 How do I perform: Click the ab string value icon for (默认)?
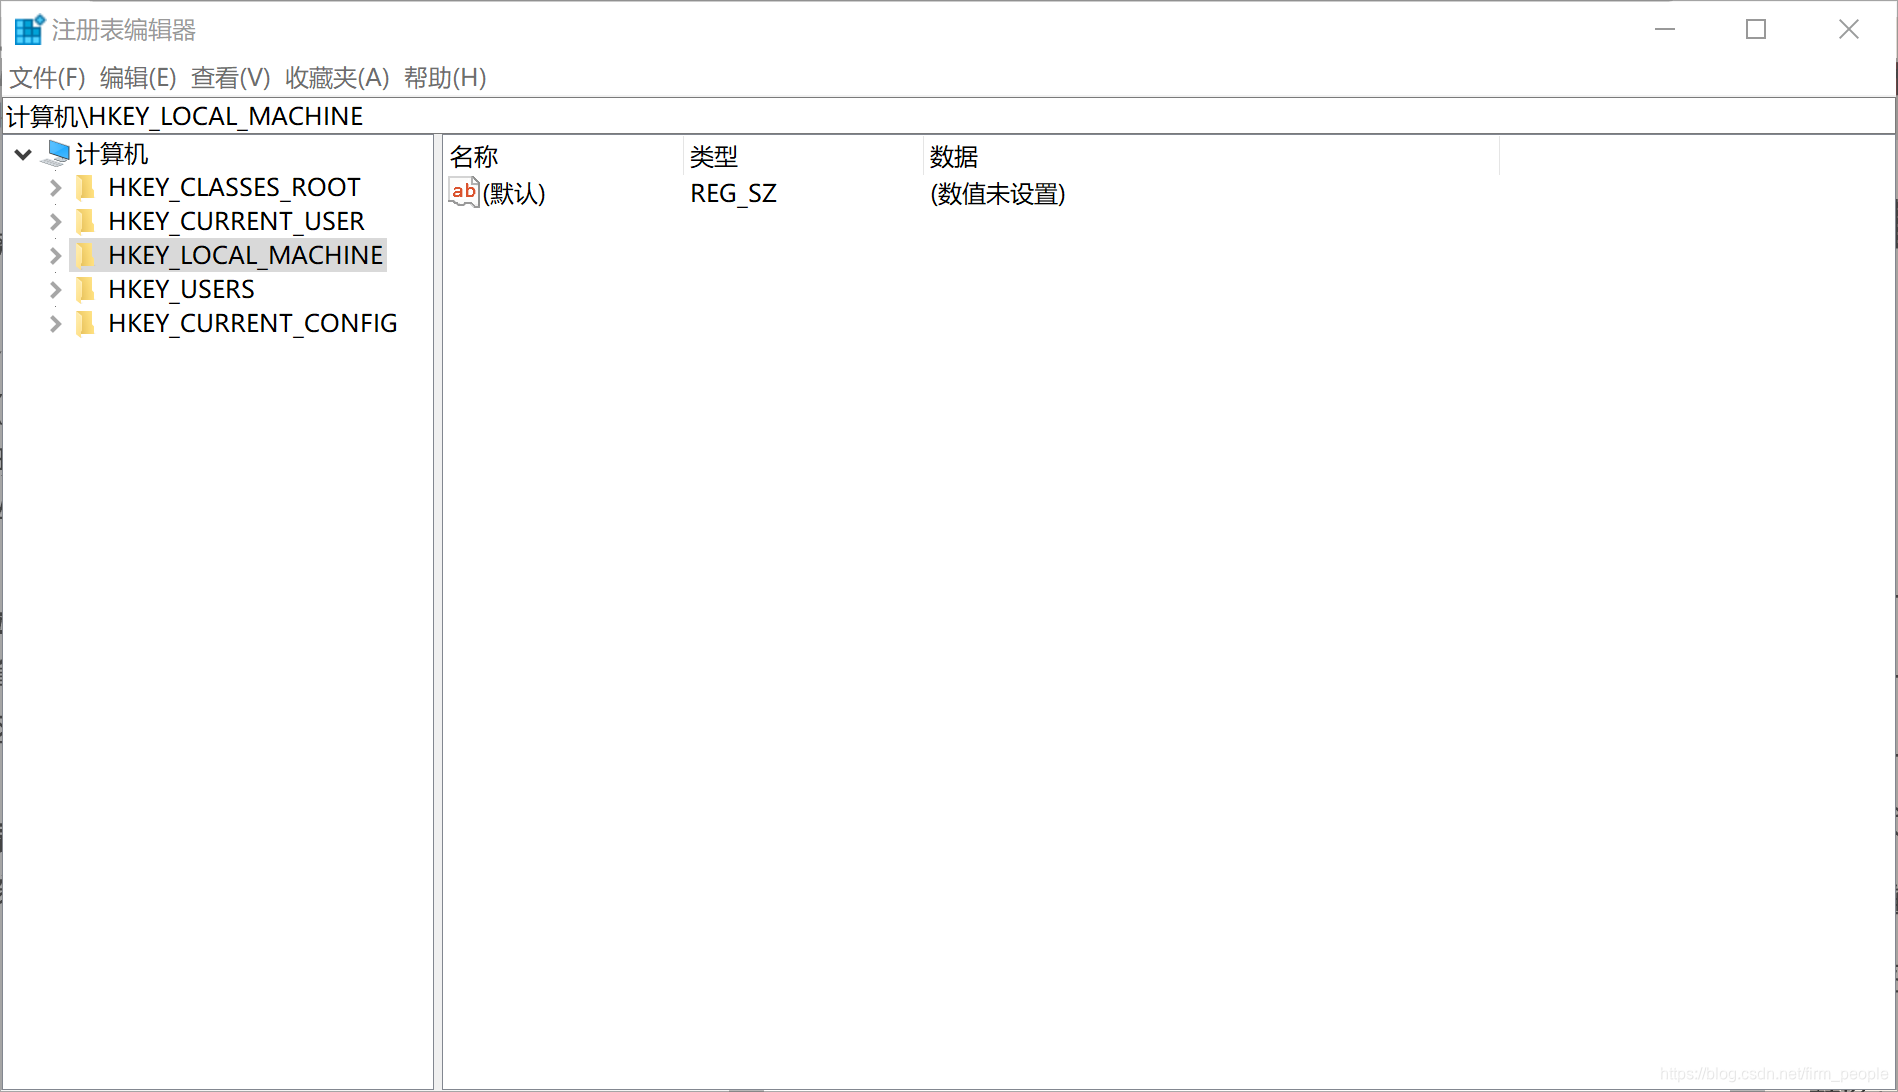[464, 192]
